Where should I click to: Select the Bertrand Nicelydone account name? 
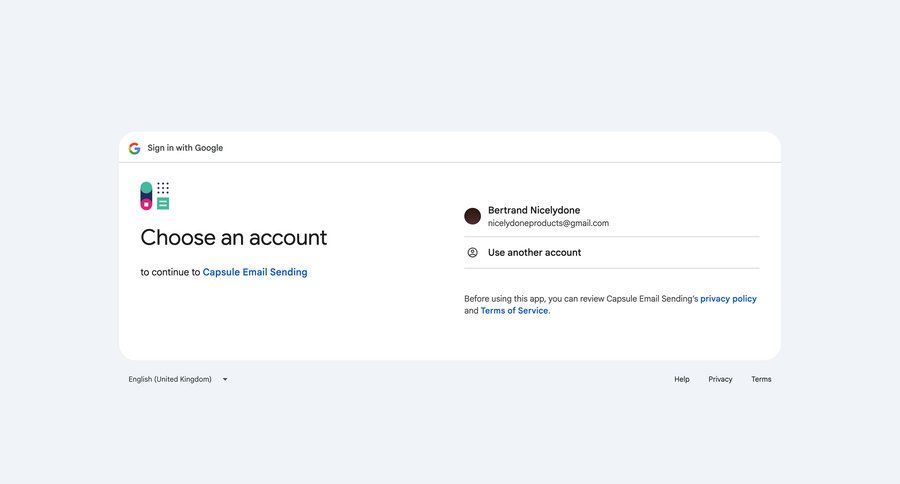tap(534, 210)
